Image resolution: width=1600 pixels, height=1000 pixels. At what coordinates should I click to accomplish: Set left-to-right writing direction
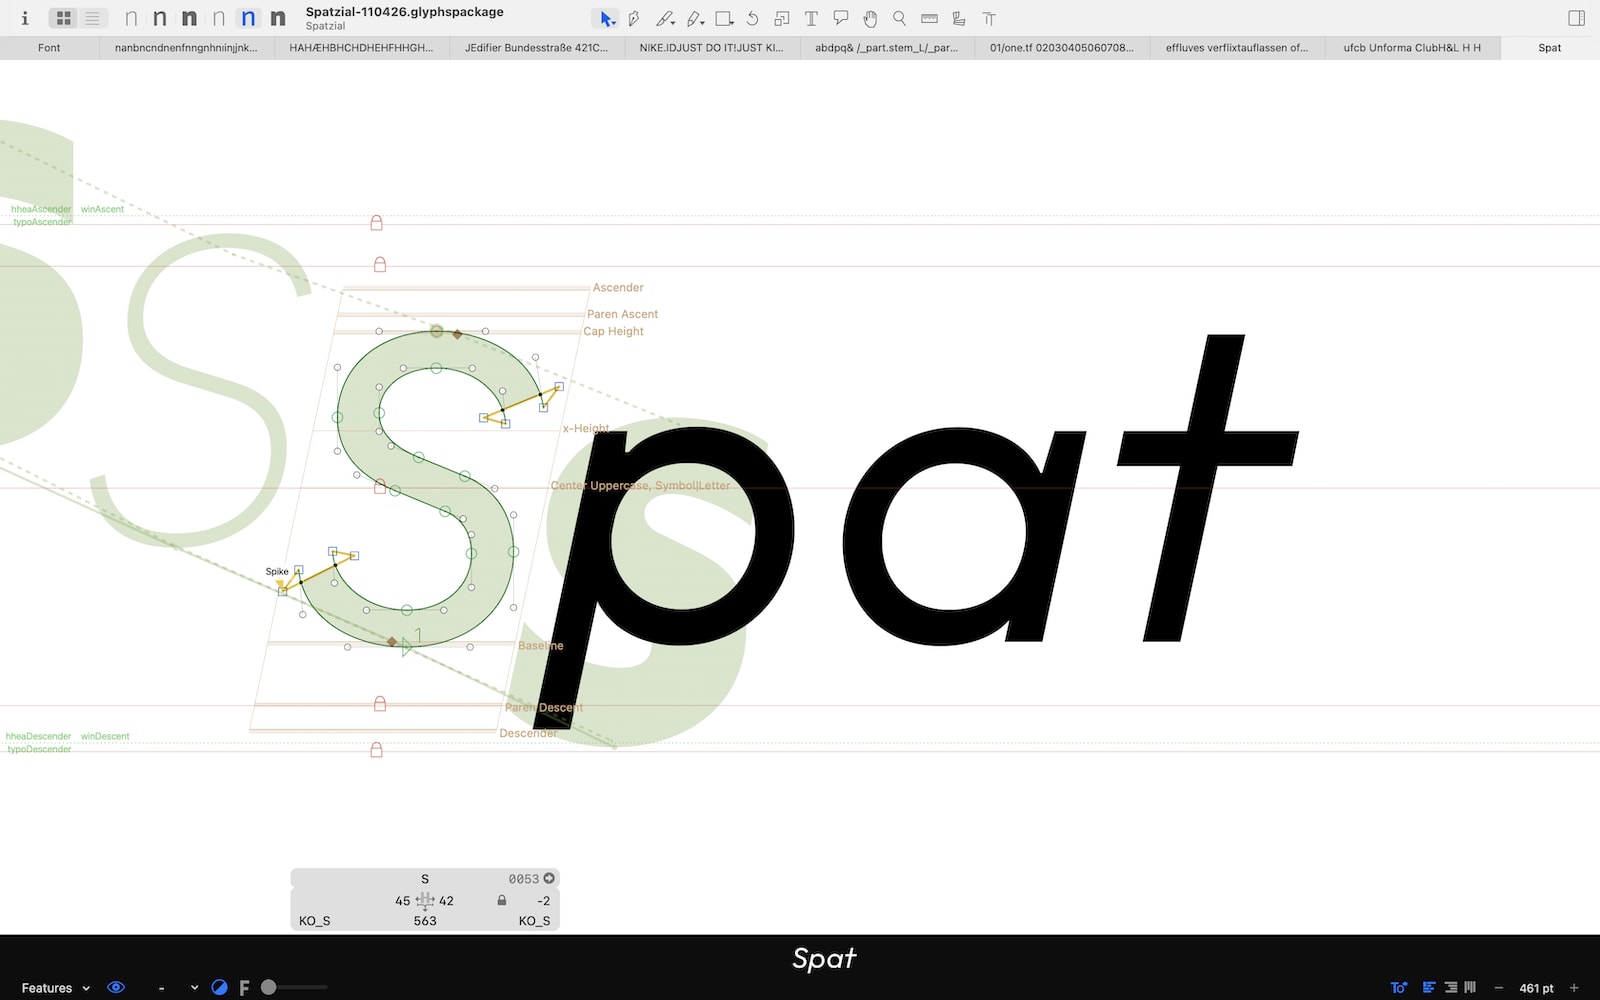coord(1429,987)
